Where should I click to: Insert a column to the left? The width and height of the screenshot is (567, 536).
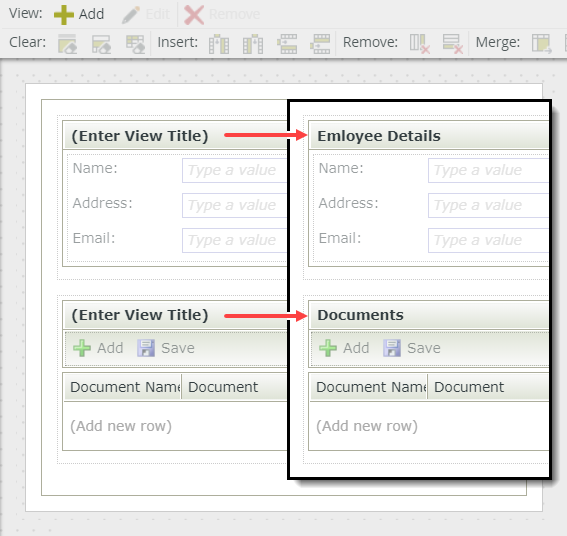pyautogui.click(x=219, y=44)
